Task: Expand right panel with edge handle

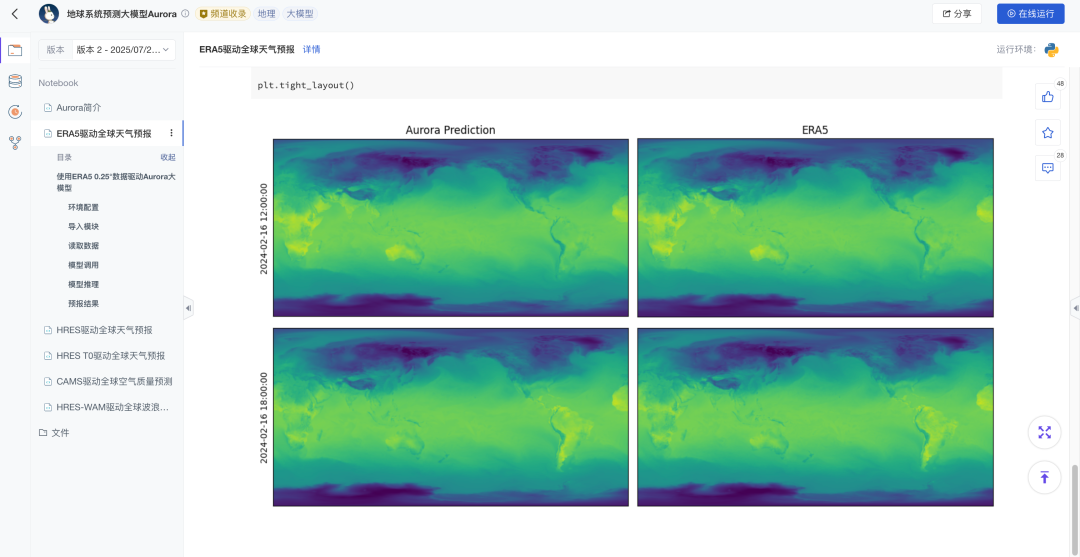Action: coord(1075,308)
